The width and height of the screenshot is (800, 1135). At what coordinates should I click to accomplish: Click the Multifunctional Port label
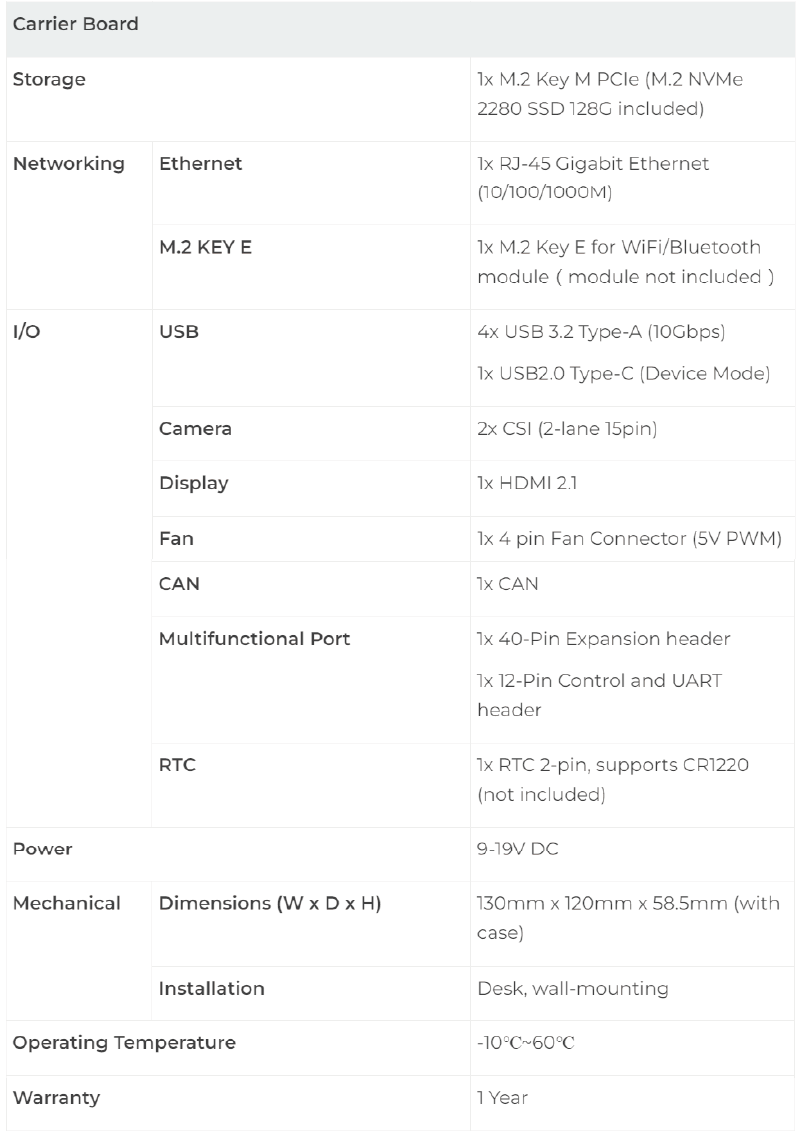click(254, 638)
